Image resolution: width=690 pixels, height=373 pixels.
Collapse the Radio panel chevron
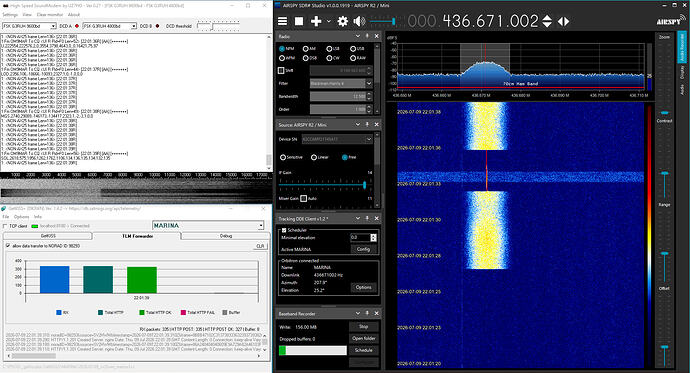tap(357, 36)
